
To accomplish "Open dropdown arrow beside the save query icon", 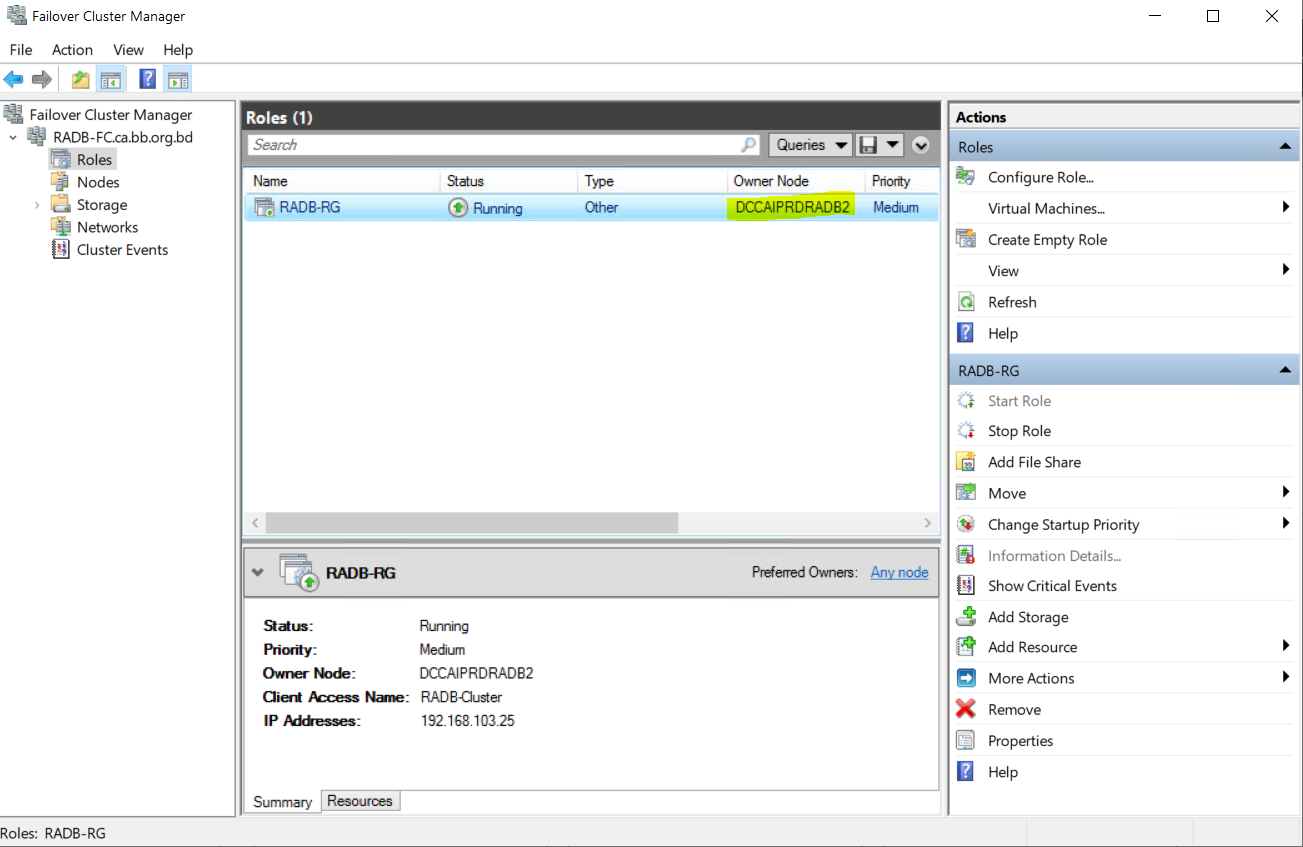I will click(x=893, y=145).
